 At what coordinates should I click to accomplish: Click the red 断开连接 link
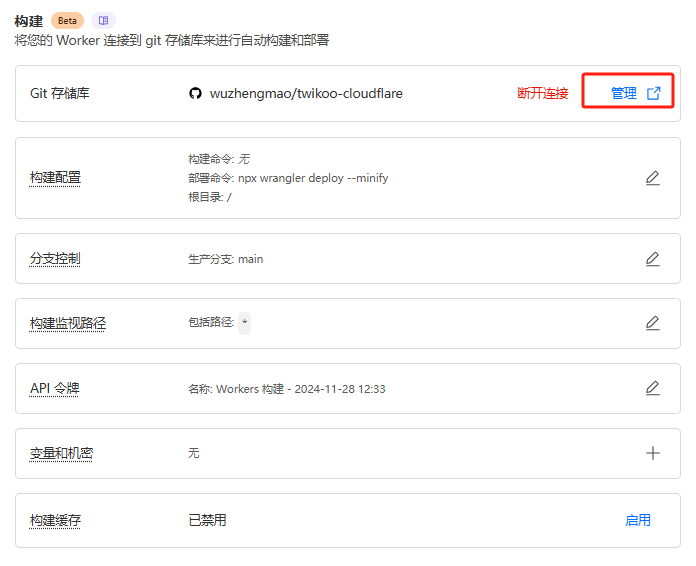coord(542,93)
